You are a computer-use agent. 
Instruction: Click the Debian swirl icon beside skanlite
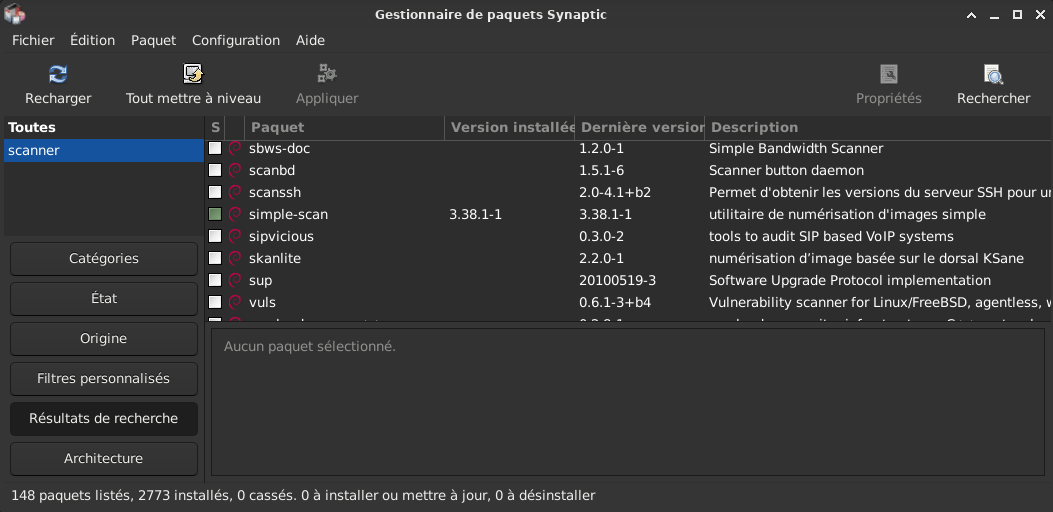pyautogui.click(x=236, y=258)
